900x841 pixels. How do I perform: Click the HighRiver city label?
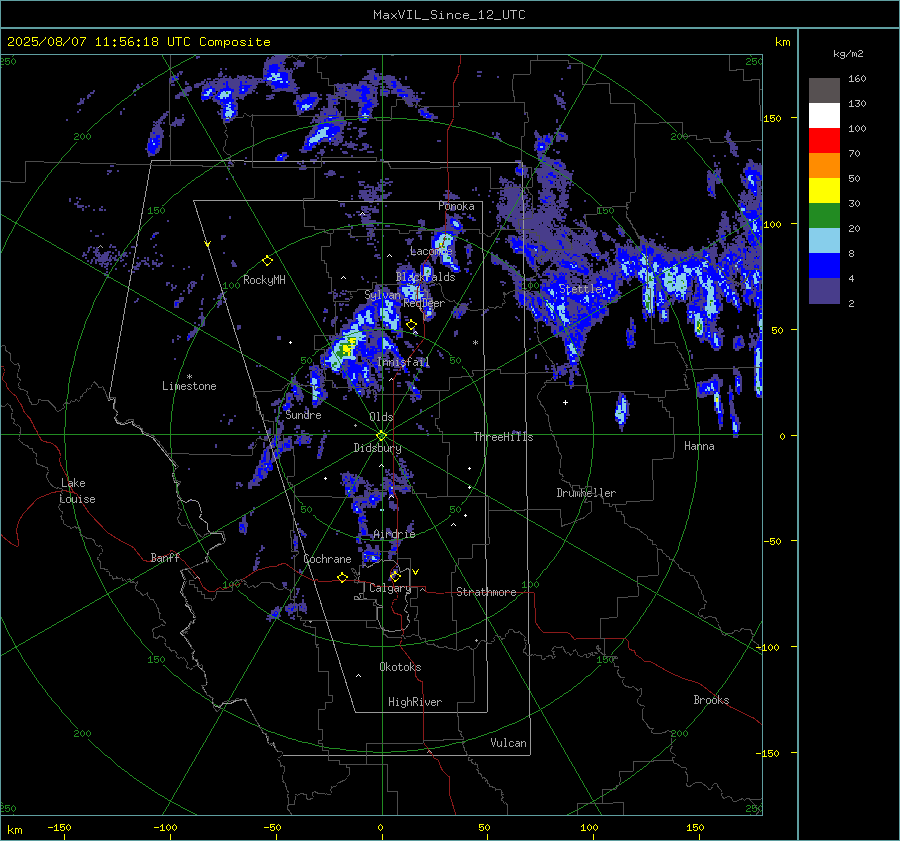pyautogui.click(x=415, y=702)
